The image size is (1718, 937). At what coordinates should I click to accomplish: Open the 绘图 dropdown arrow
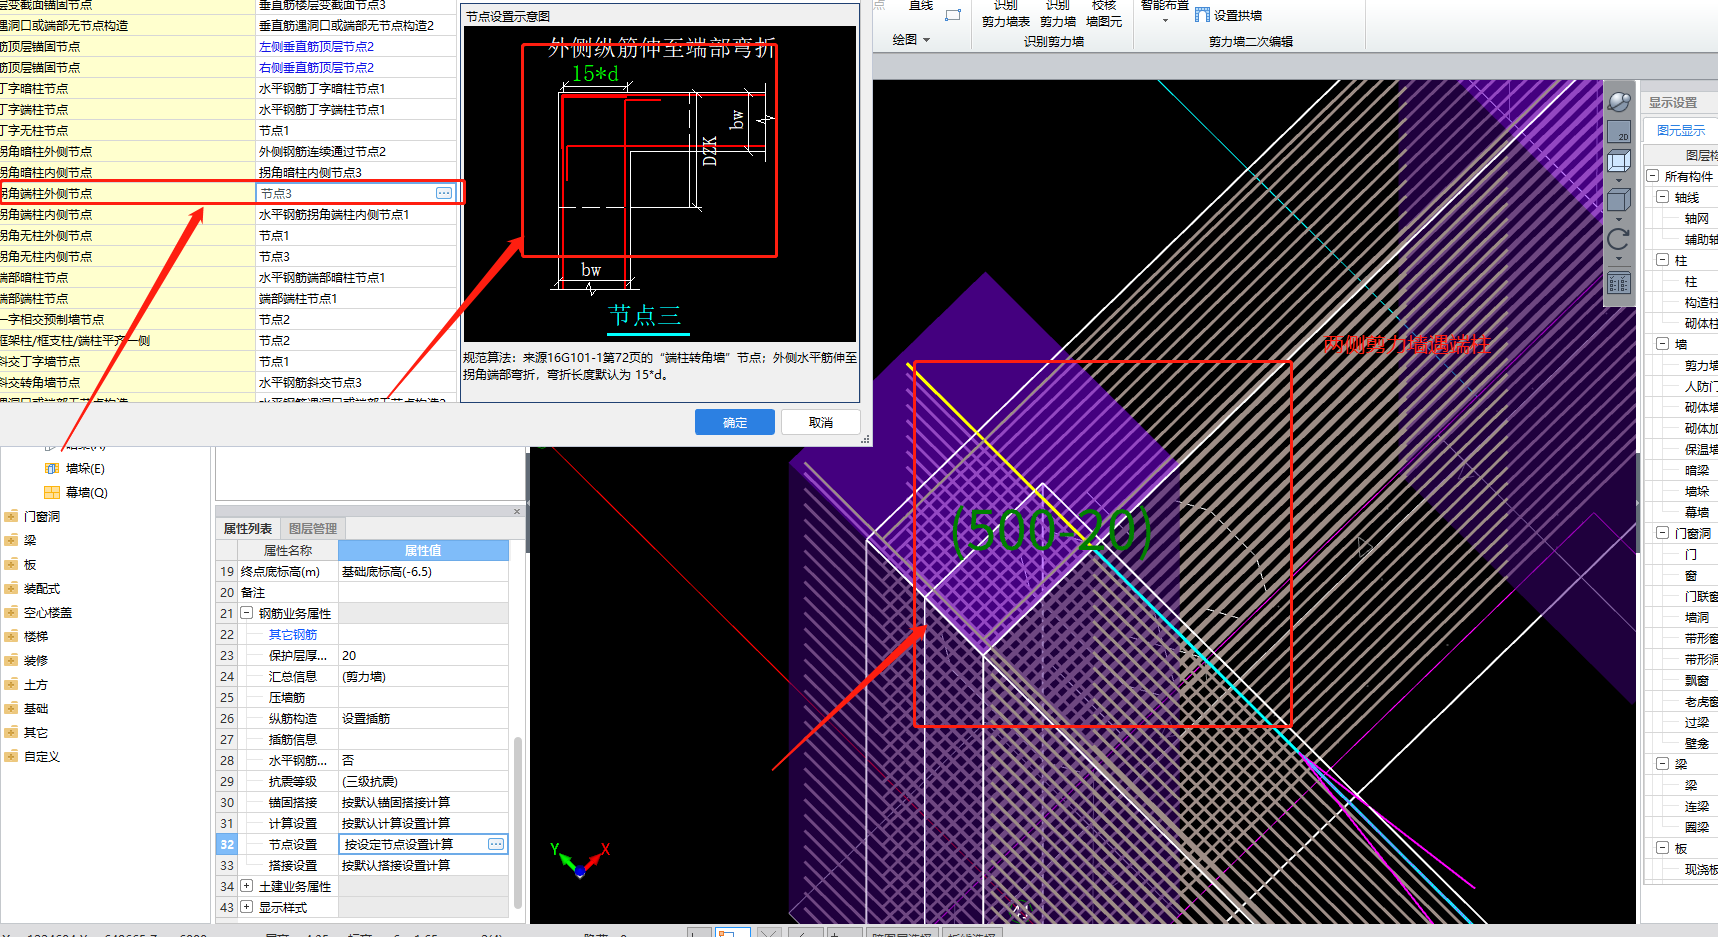pos(926,40)
